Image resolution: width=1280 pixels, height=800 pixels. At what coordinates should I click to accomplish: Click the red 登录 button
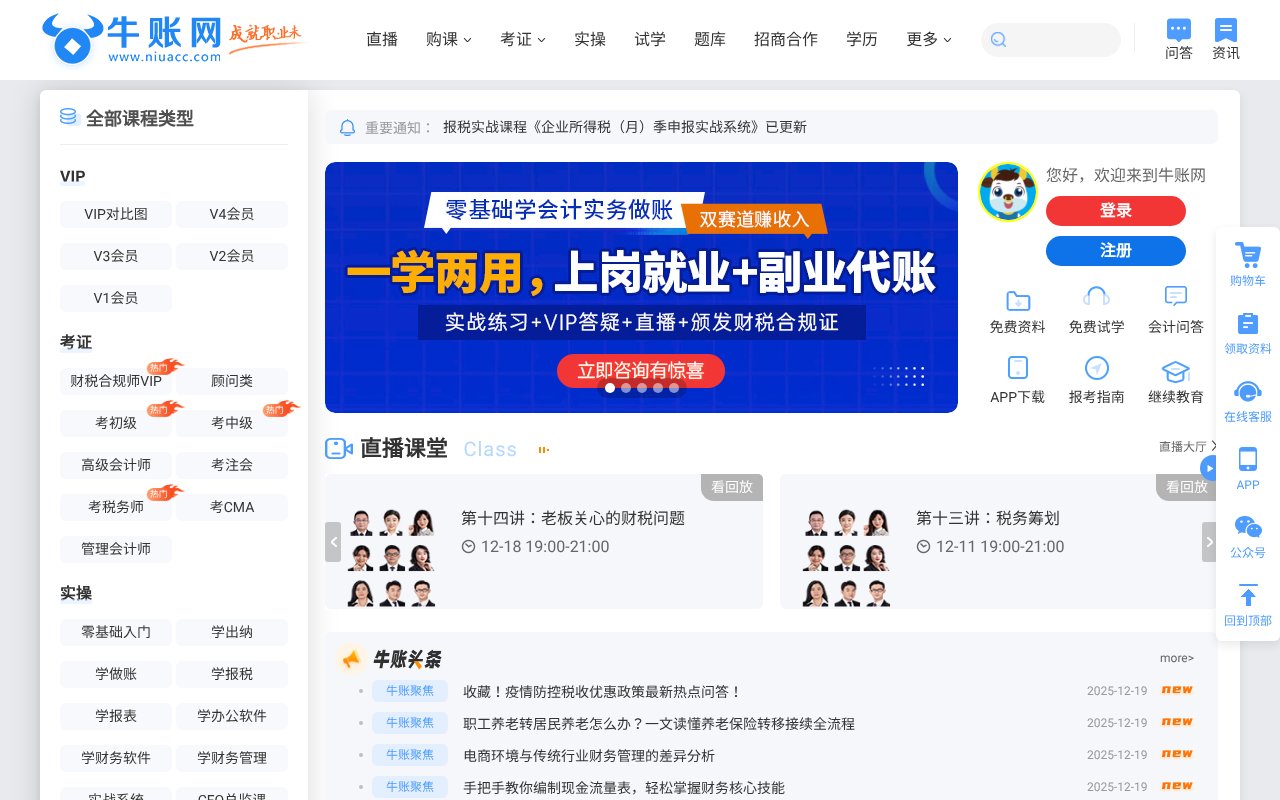1115,211
